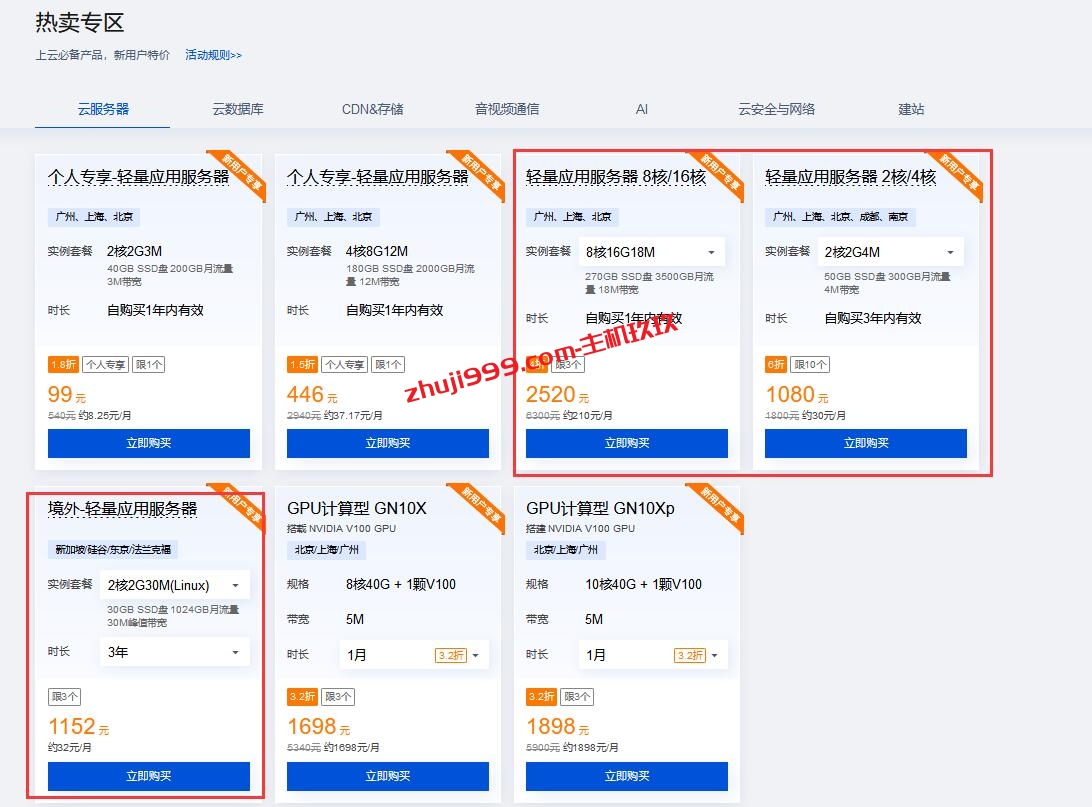Click the 1.5折 discount tag
This screenshot has width=1092, height=807.
tap(302, 364)
